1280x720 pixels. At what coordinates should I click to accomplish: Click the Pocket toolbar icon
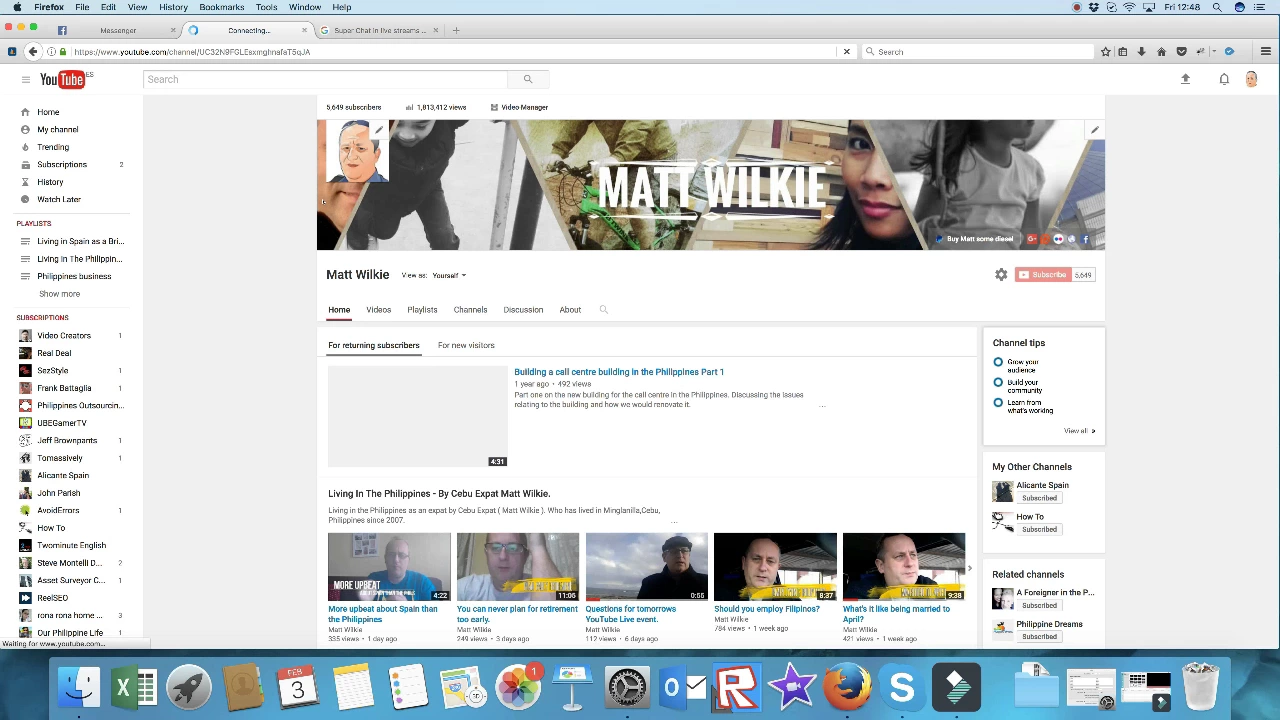1181,51
